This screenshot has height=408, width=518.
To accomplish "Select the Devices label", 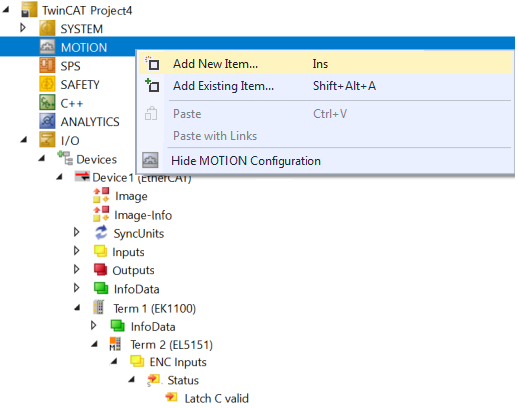I will click(x=97, y=159).
